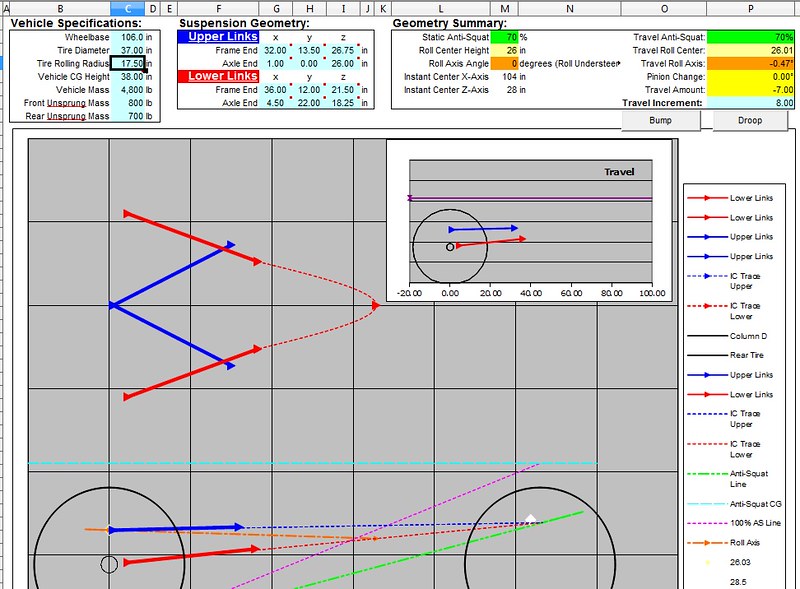Click the -20.00 axis label in Travel chart
800x589 pixels.
click(x=409, y=293)
